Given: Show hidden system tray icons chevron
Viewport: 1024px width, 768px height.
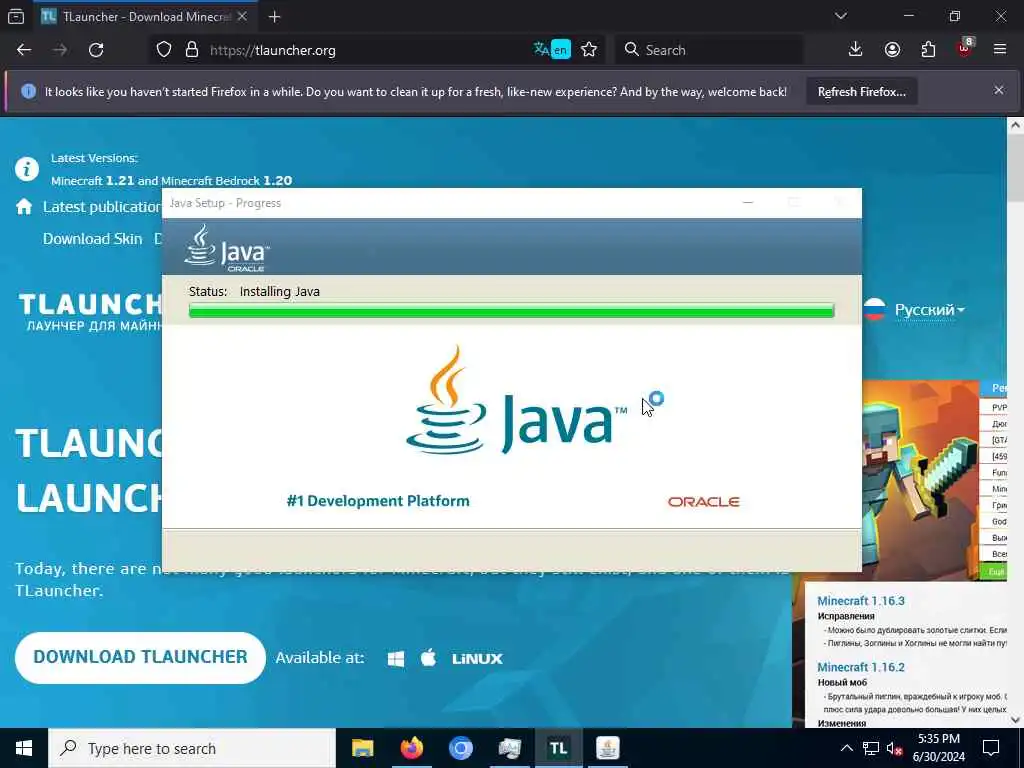Looking at the screenshot, I should pyautogui.click(x=846, y=748).
